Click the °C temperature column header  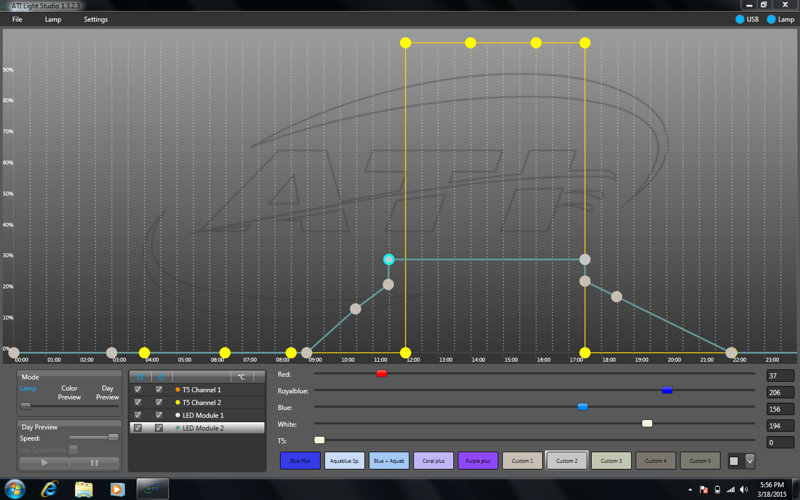[241, 377]
